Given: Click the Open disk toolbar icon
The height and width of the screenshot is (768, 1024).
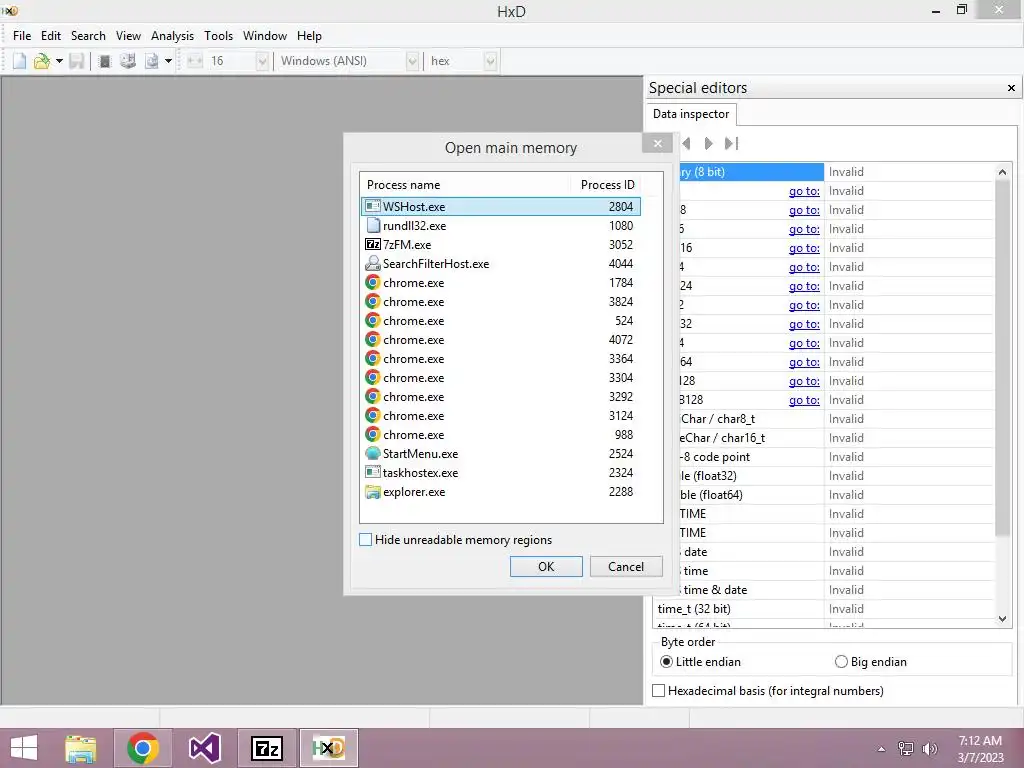Looking at the screenshot, I should 128,61.
